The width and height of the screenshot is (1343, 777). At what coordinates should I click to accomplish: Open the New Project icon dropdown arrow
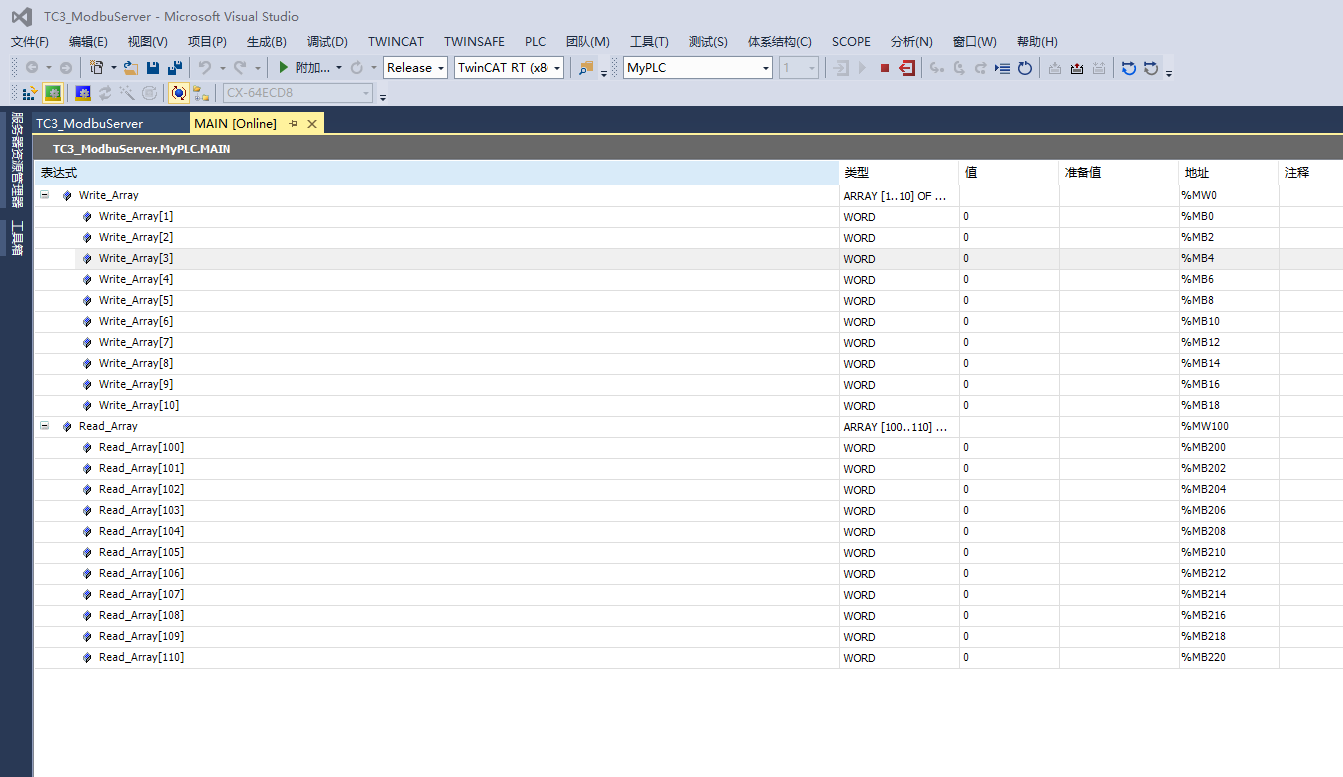113,67
